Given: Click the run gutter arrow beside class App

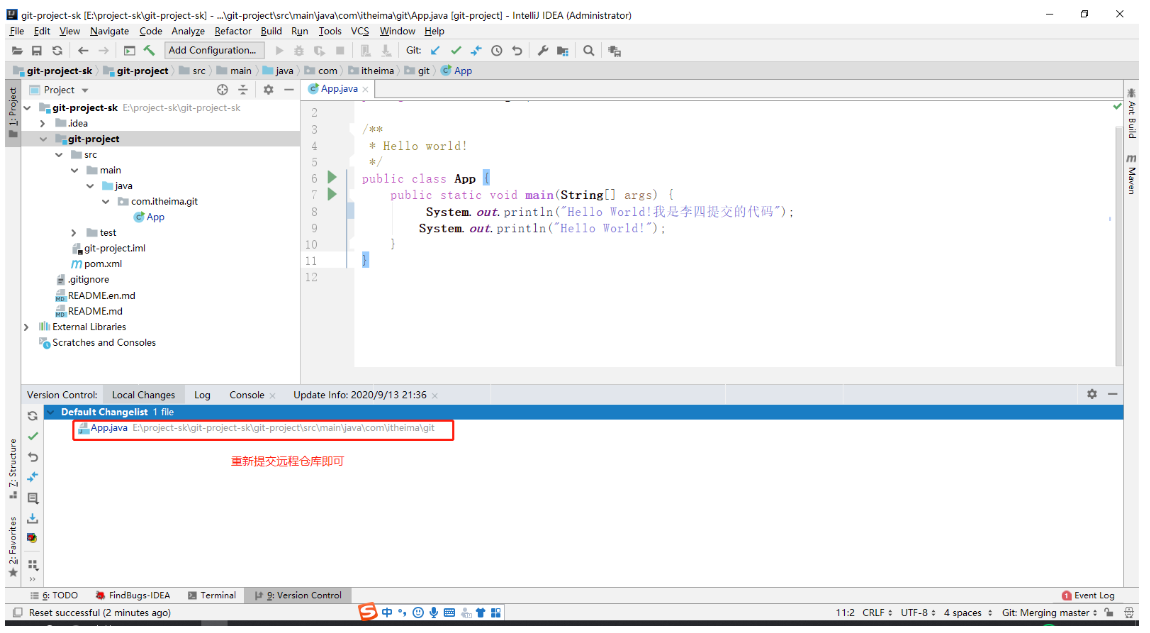Looking at the screenshot, I should coord(332,178).
